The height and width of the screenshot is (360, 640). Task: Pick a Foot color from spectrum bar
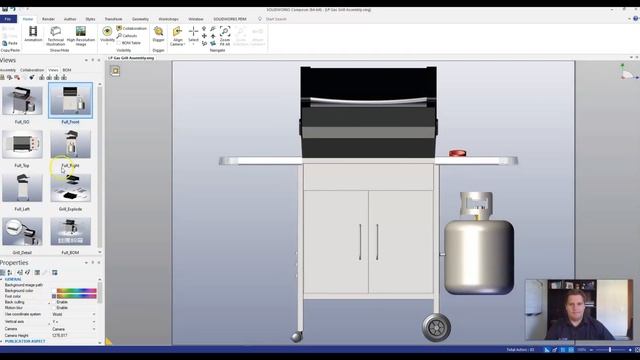pyautogui.click(x=76, y=296)
